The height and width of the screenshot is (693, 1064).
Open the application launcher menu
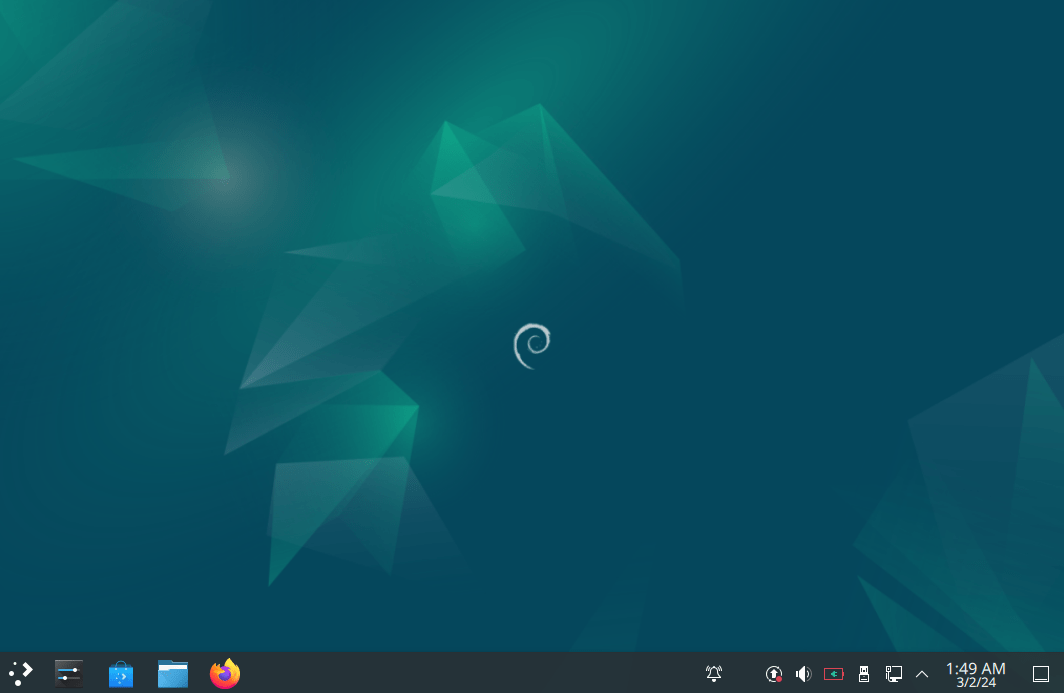[x=20, y=672]
